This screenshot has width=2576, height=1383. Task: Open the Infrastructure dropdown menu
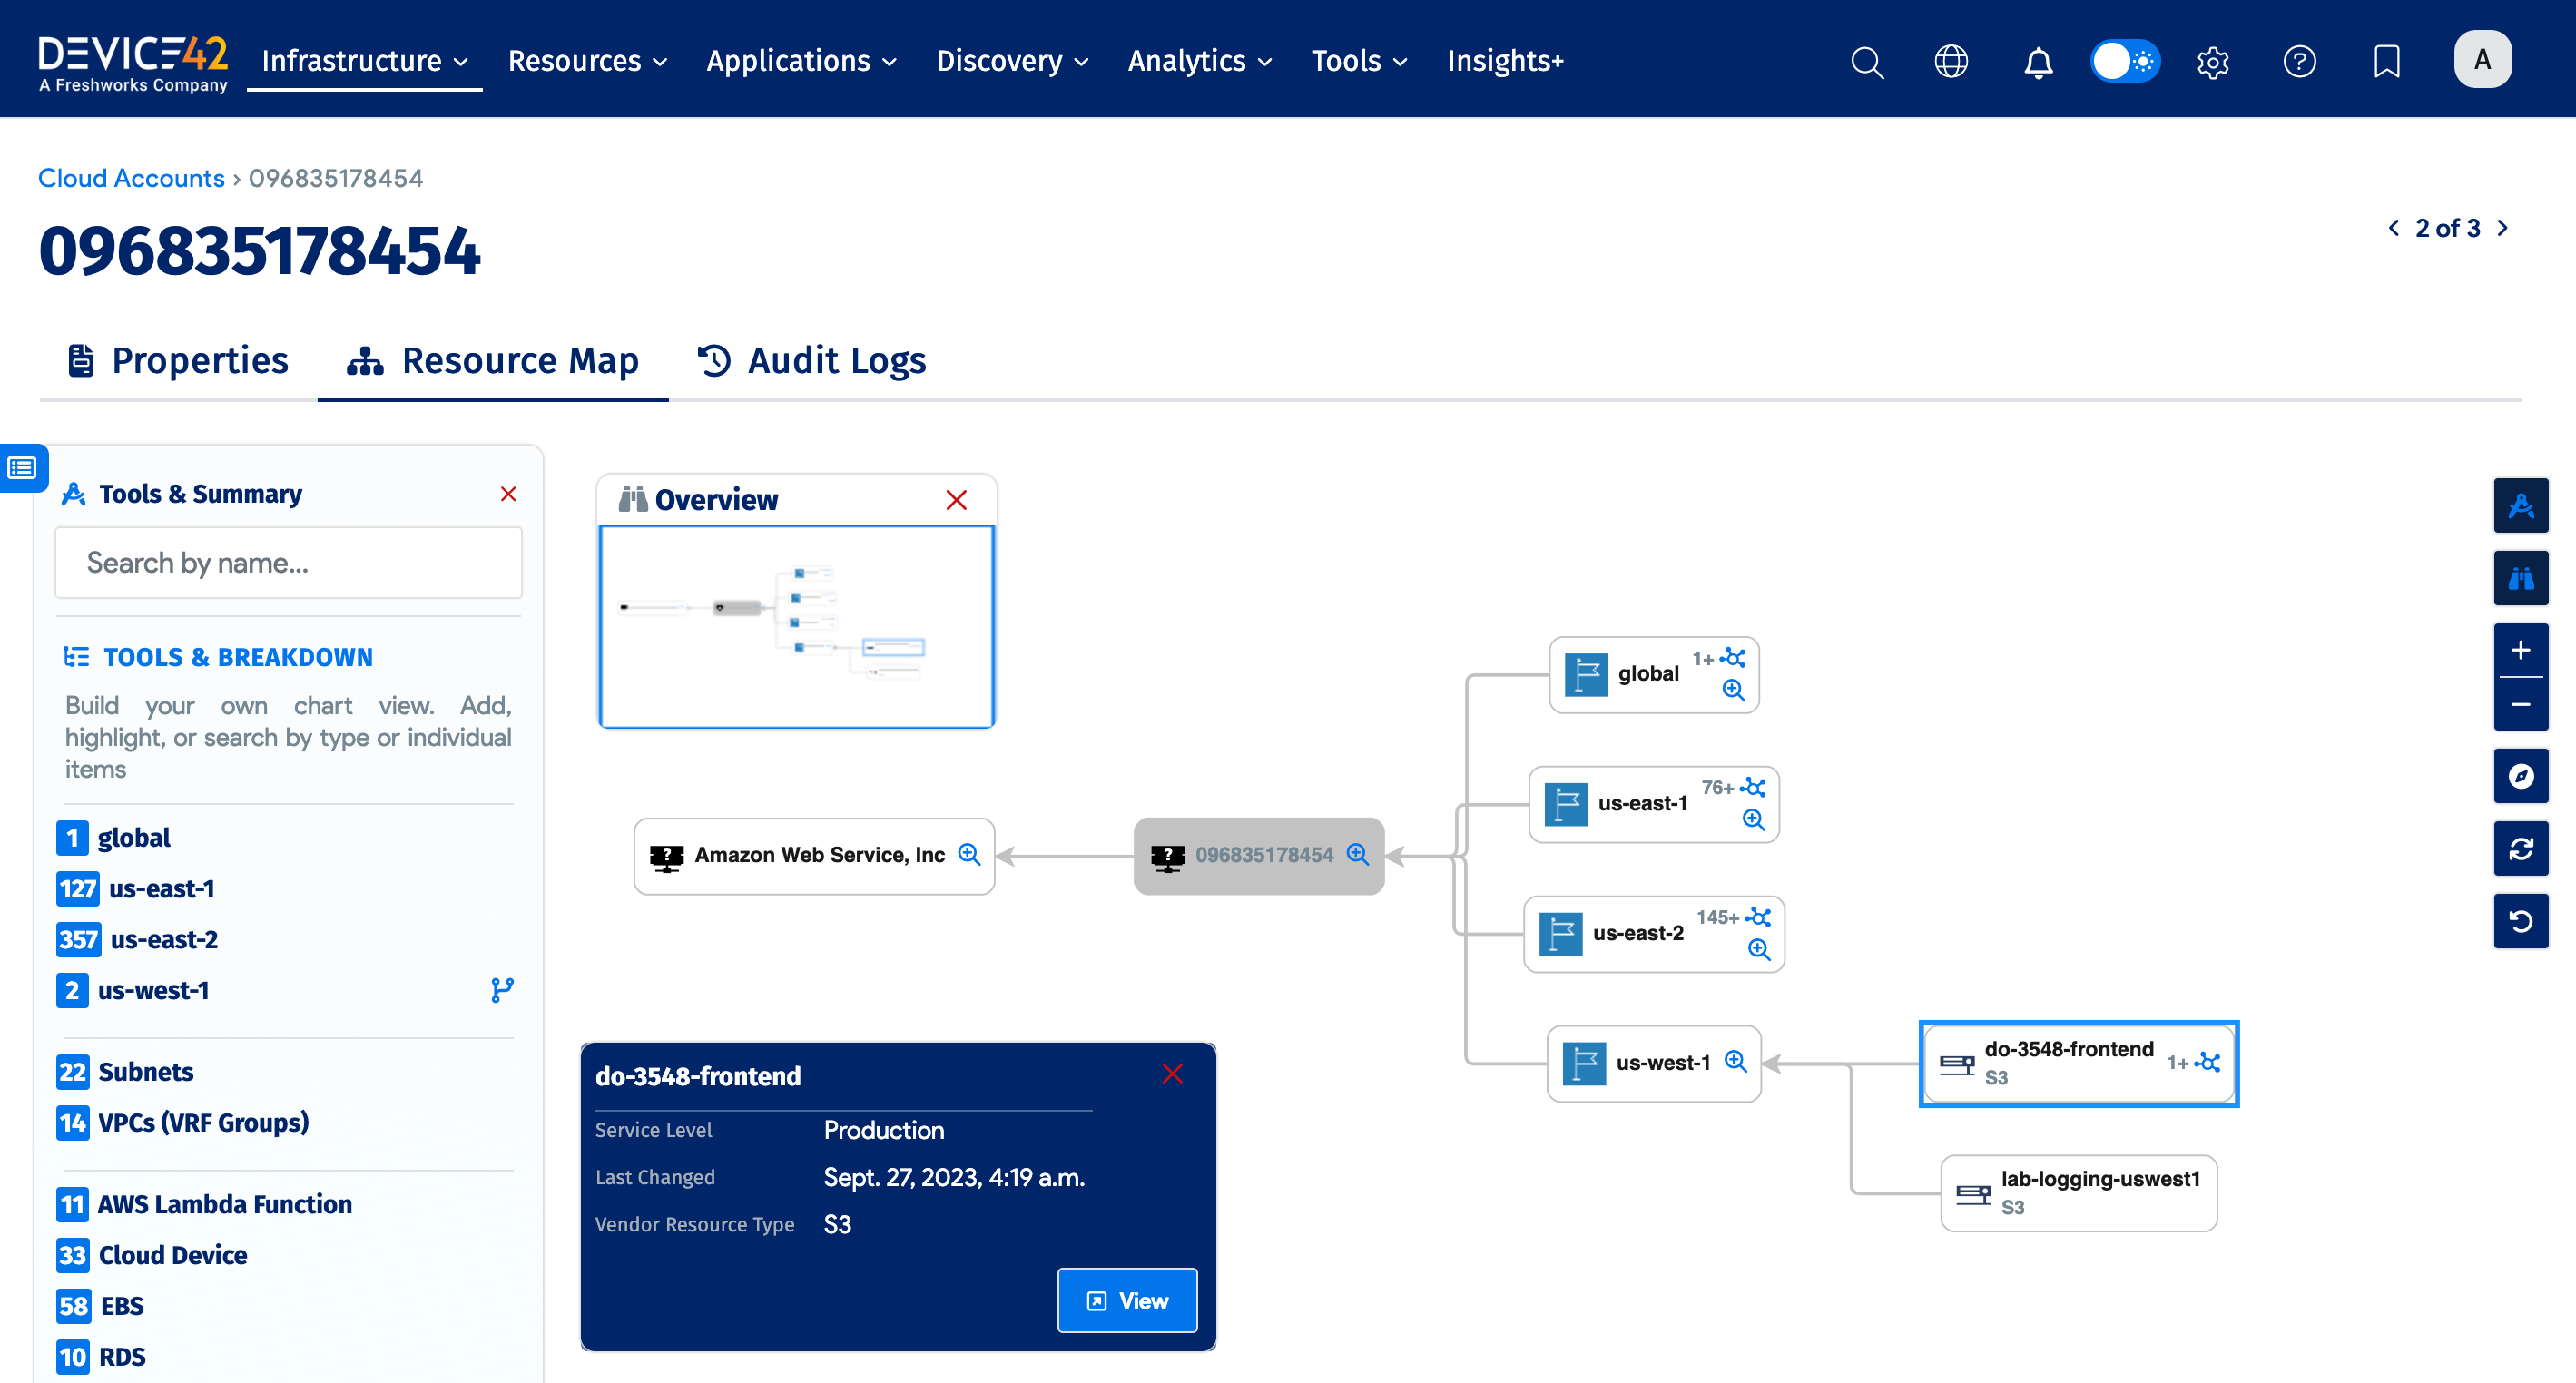(x=362, y=60)
